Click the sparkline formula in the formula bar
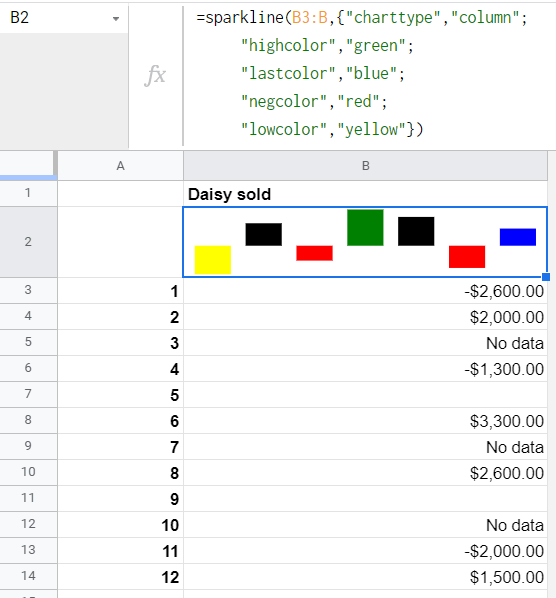 [x=362, y=74]
